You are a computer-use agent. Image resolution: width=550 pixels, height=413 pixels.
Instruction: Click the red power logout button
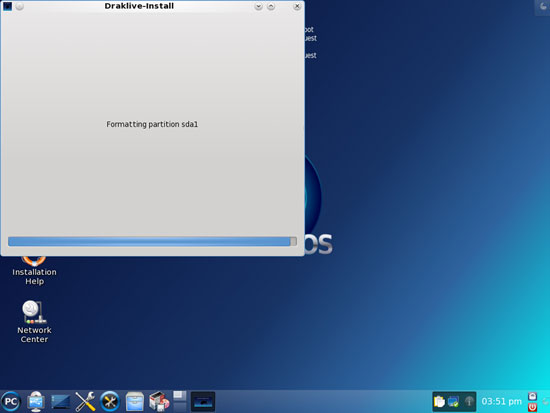(x=532, y=407)
